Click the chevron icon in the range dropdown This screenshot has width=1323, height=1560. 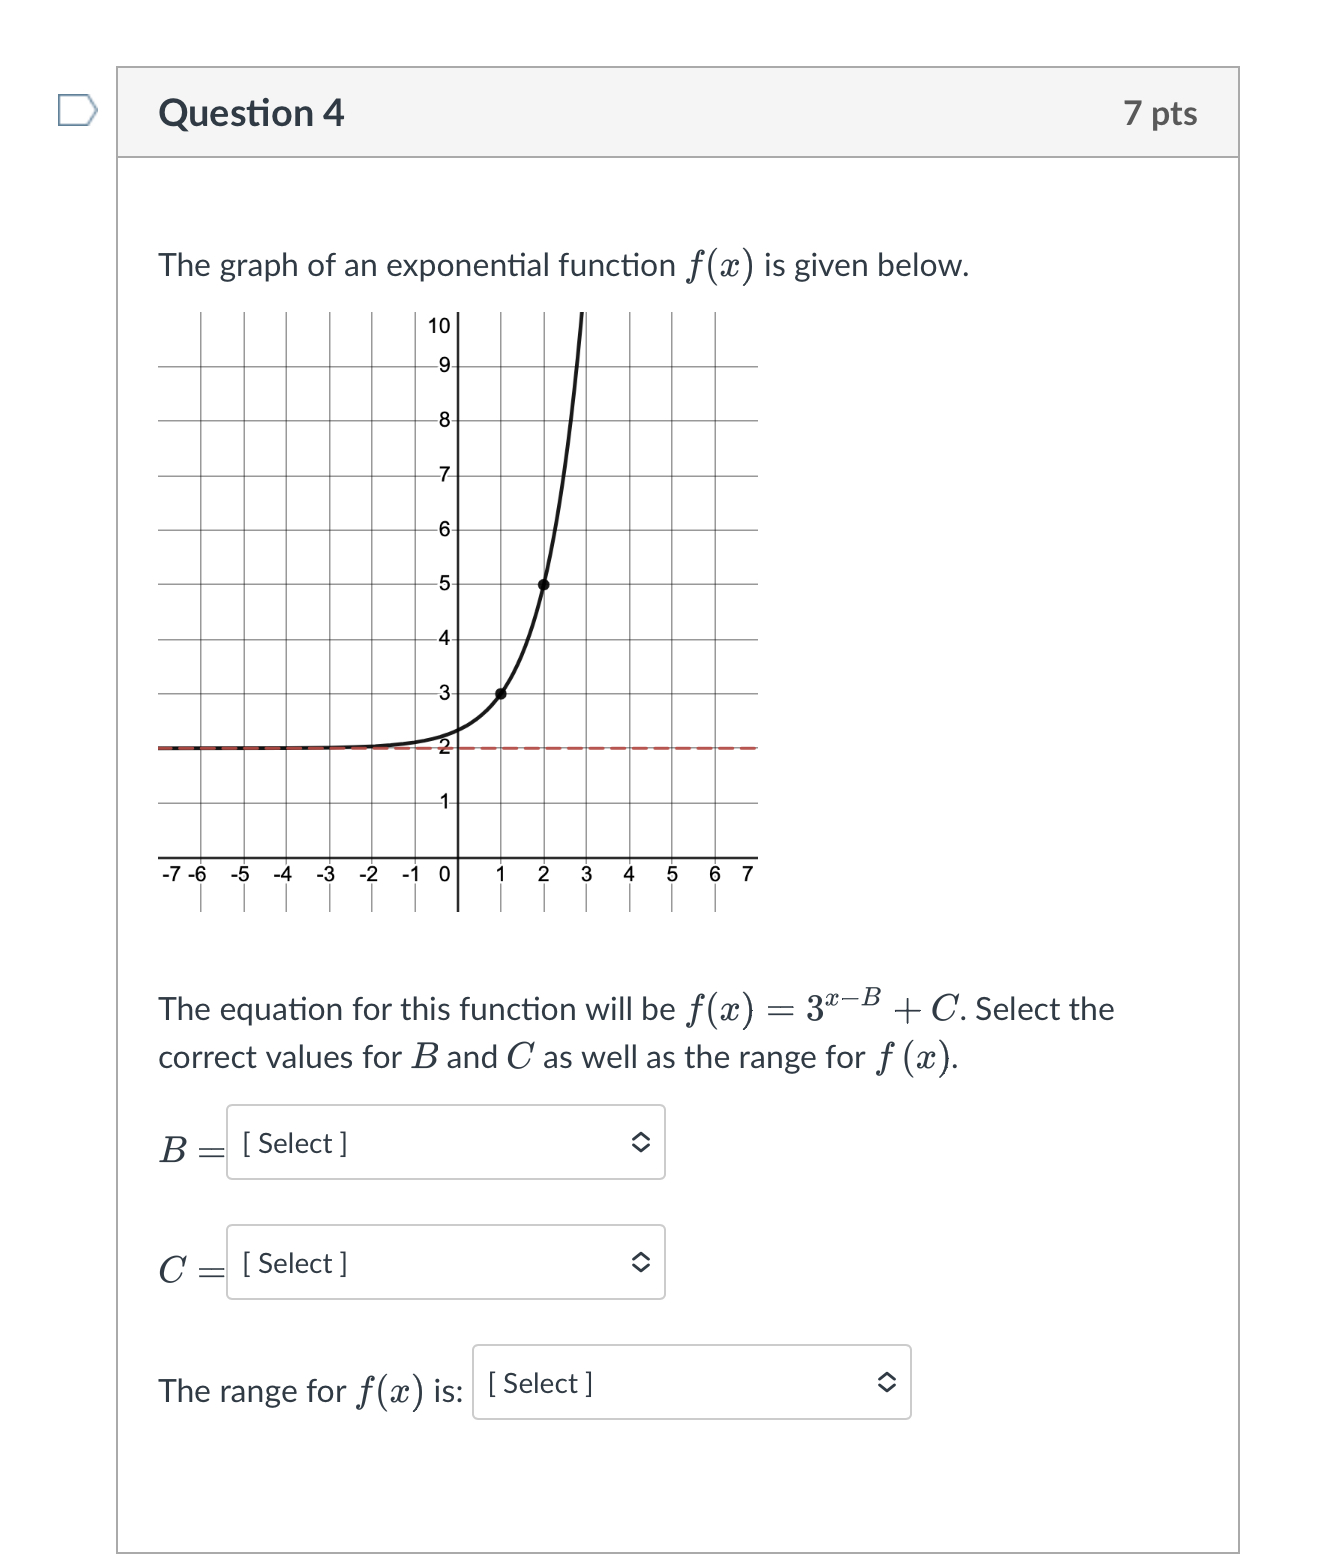point(888,1384)
